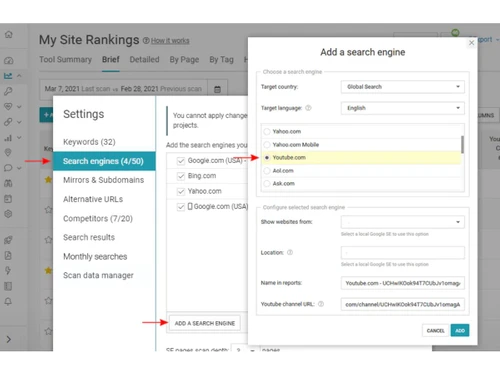The height and width of the screenshot is (375, 500).
Task: Expand the speech bubble section chevron
Action: pos(19,168)
